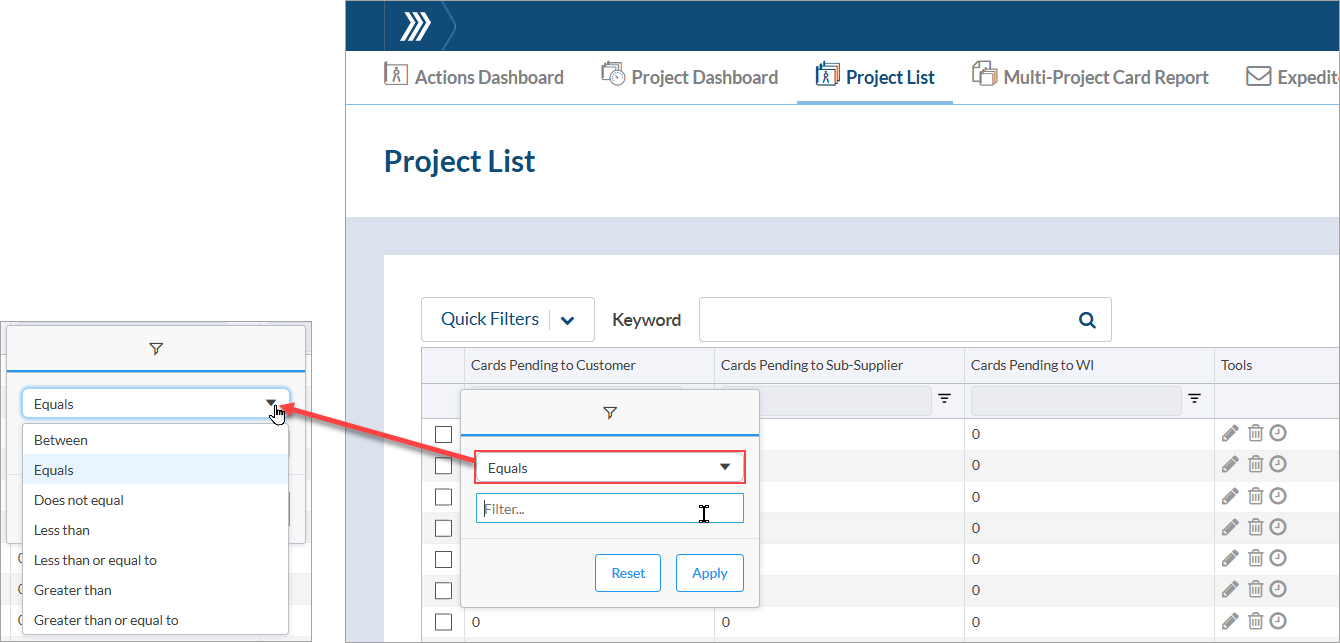Click the pencil edit icon in the seventh table row
Screen dimensions: 1340x643
coord(1230,621)
